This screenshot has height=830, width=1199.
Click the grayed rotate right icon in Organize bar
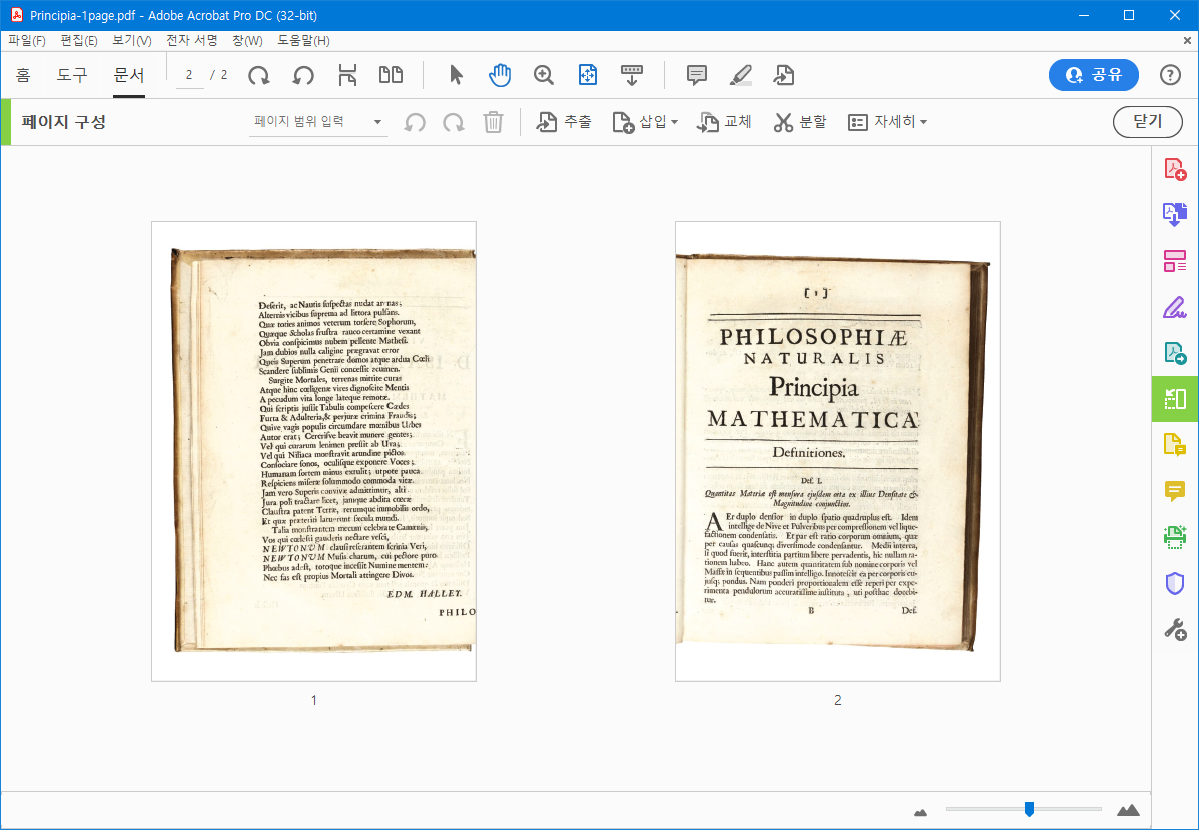454,122
